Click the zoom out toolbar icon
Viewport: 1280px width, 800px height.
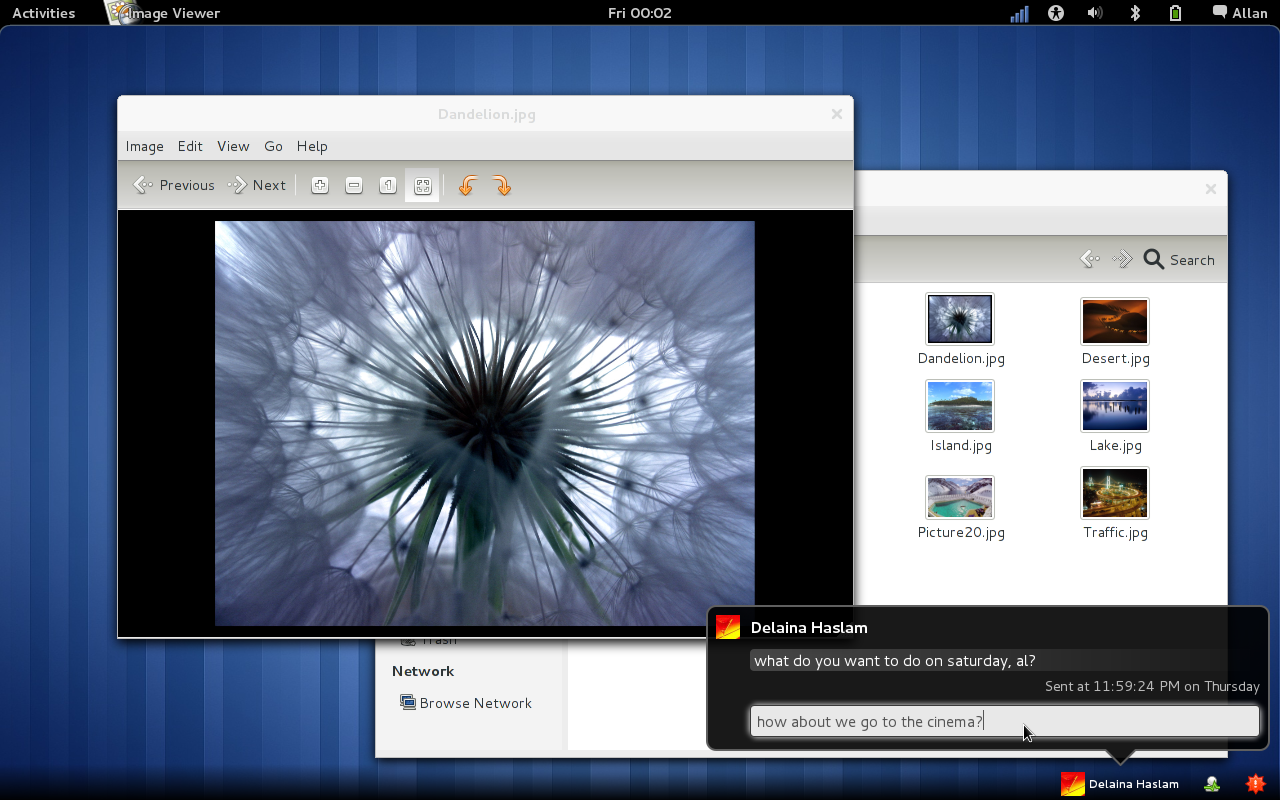click(x=354, y=186)
